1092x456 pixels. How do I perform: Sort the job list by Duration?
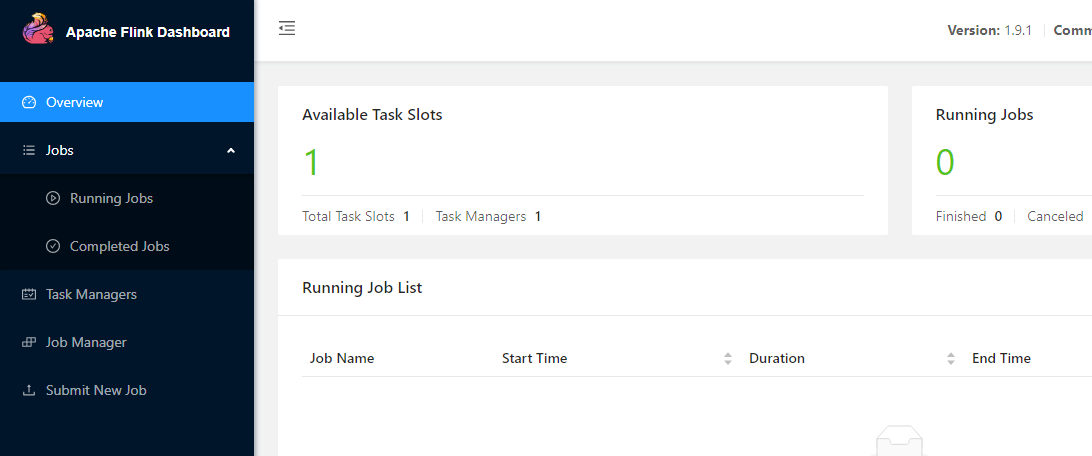click(951, 358)
